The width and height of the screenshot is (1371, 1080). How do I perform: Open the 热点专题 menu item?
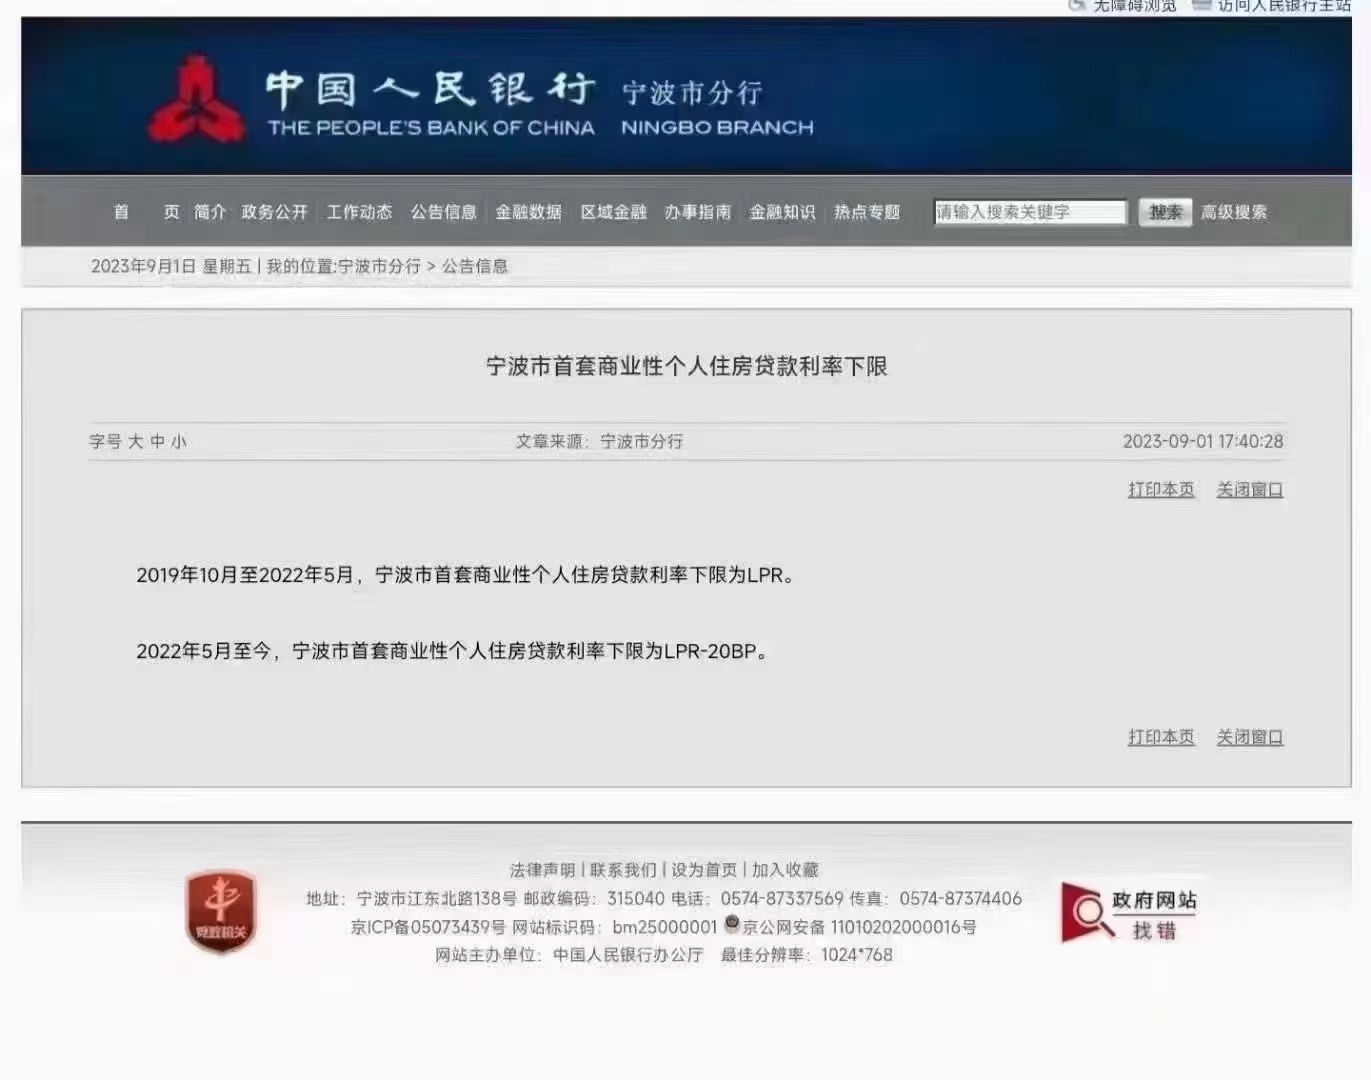coord(867,212)
